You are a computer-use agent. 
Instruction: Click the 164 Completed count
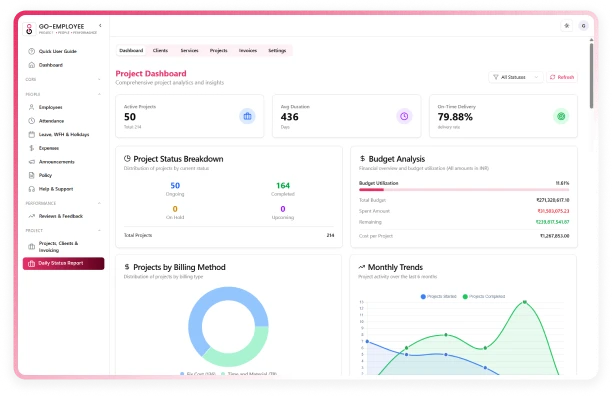click(283, 185)
